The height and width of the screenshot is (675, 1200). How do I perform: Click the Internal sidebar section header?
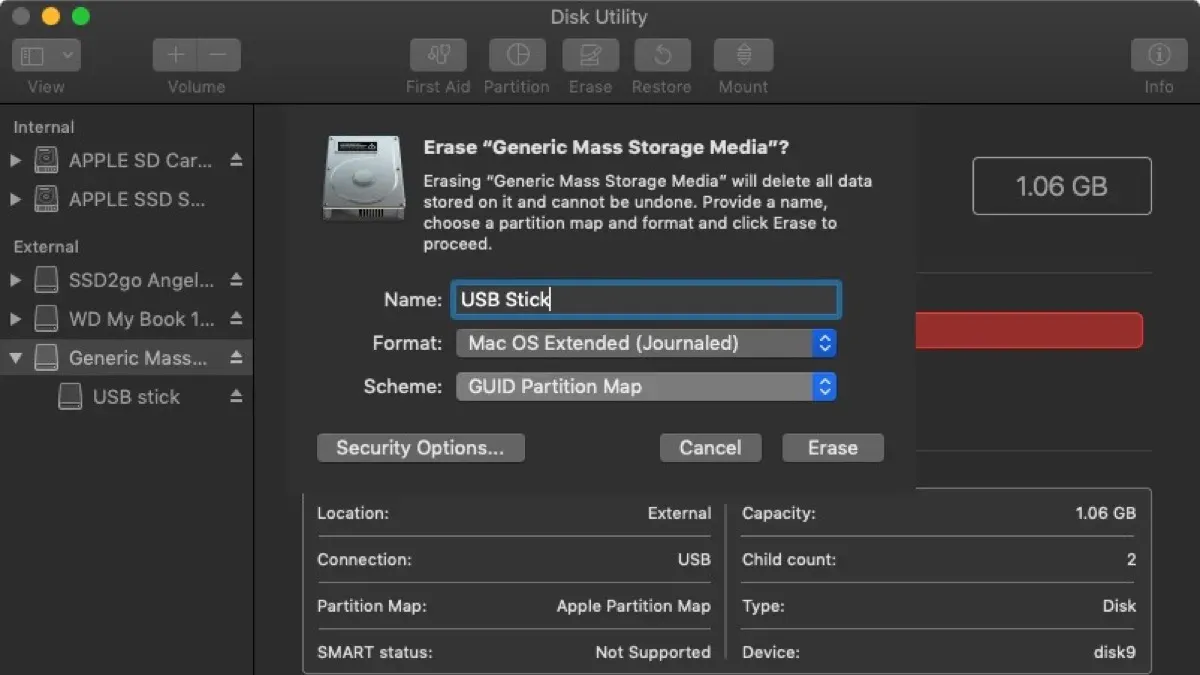click(44, 127)
